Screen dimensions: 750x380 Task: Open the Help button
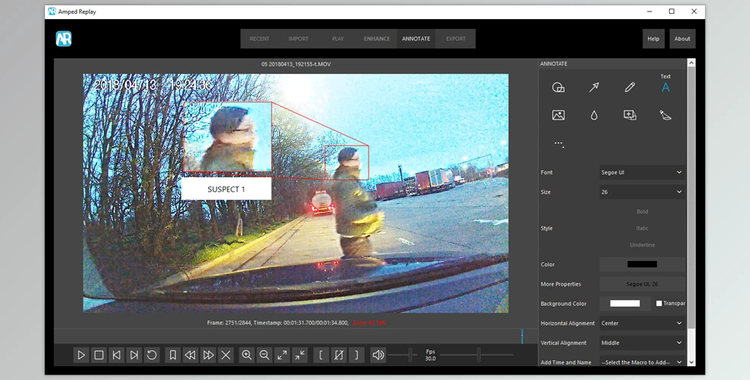tap(653, 39)
